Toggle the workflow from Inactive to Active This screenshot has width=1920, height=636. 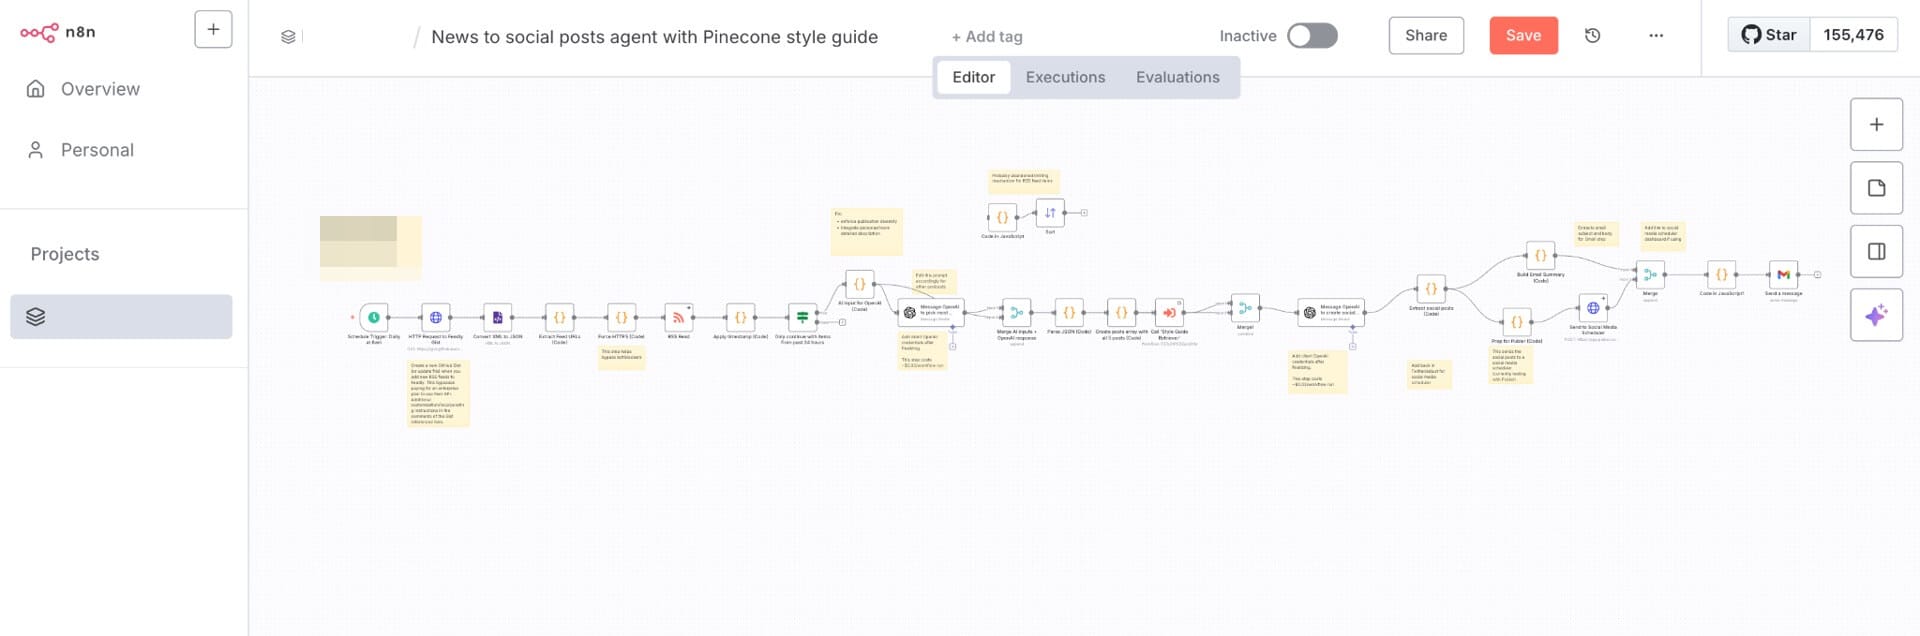[x=1311, y=35]
